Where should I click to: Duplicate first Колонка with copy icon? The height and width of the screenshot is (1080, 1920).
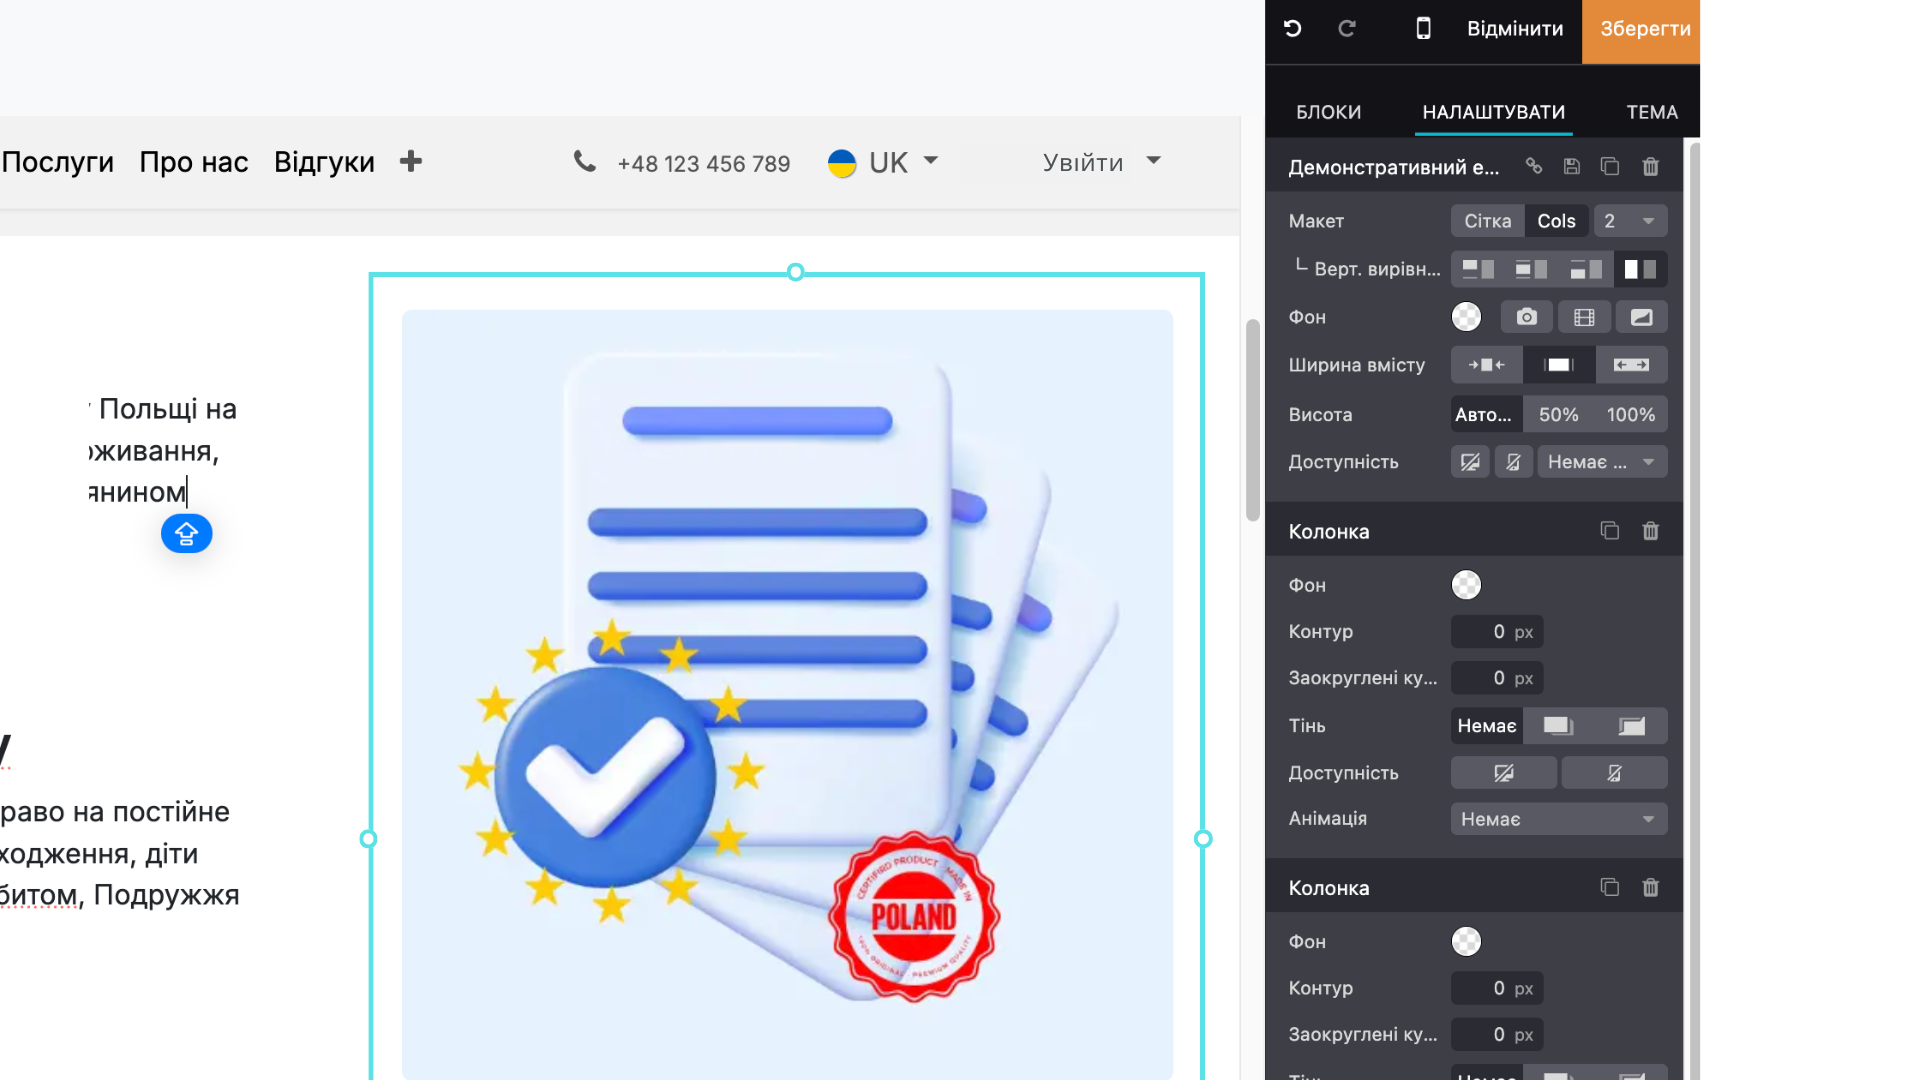pyautogui.click(x=1609, y=531)
